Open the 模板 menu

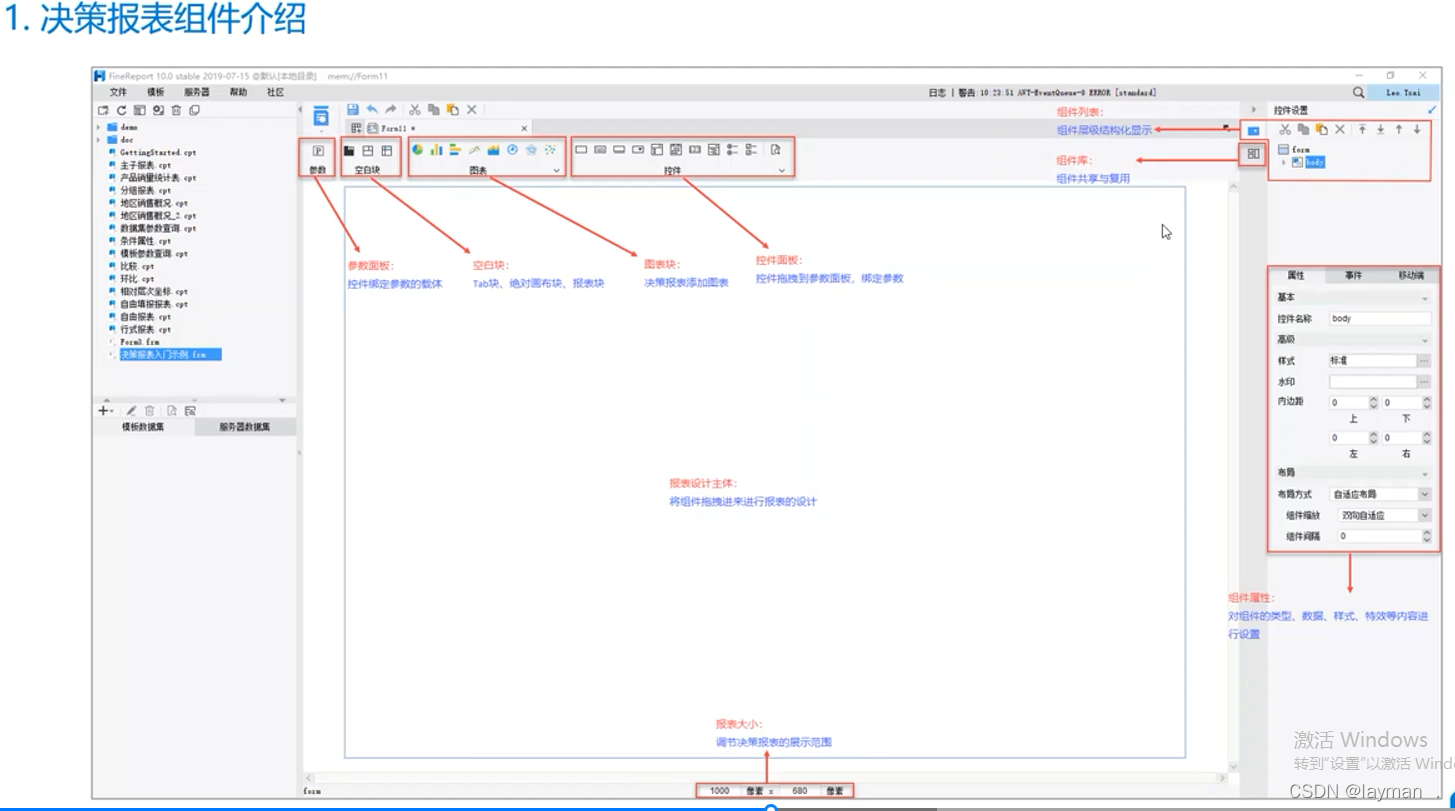[x=155, y=92]
